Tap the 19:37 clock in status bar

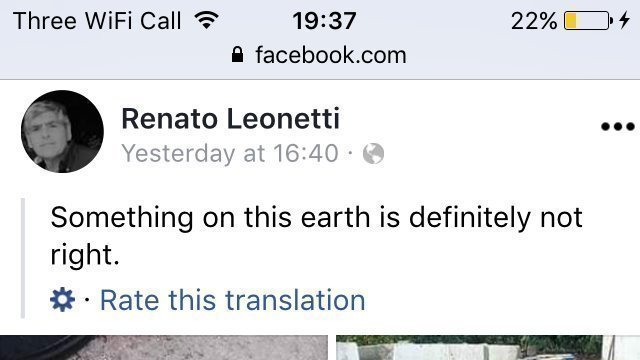(x=324, y=20)
